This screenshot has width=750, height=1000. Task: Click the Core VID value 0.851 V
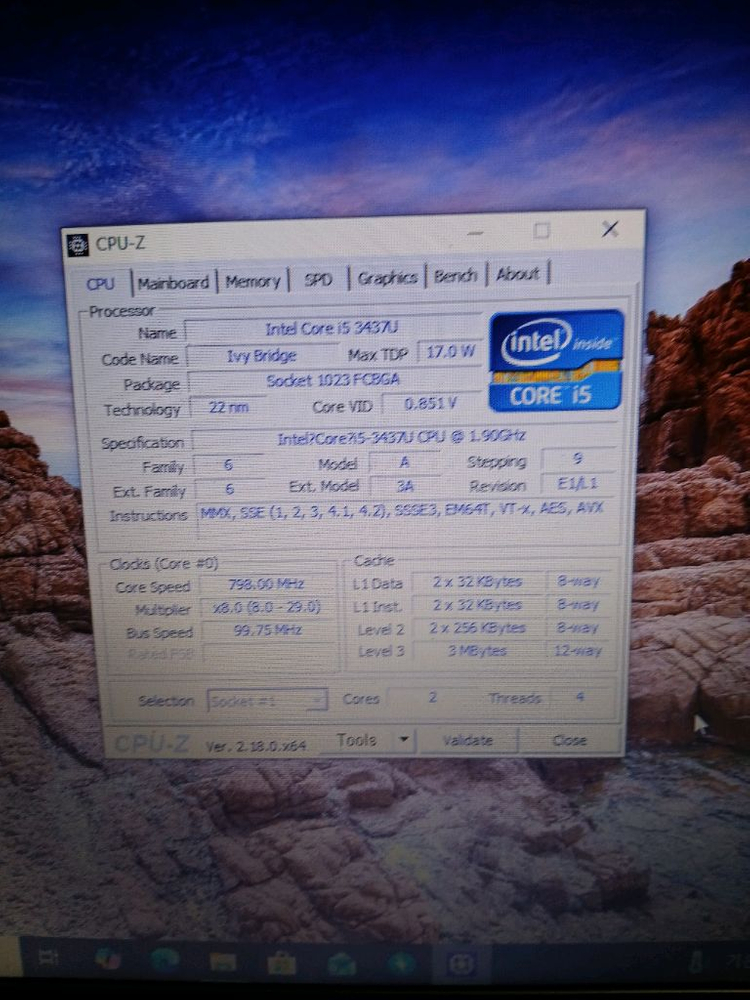click(x=431, y=404)
